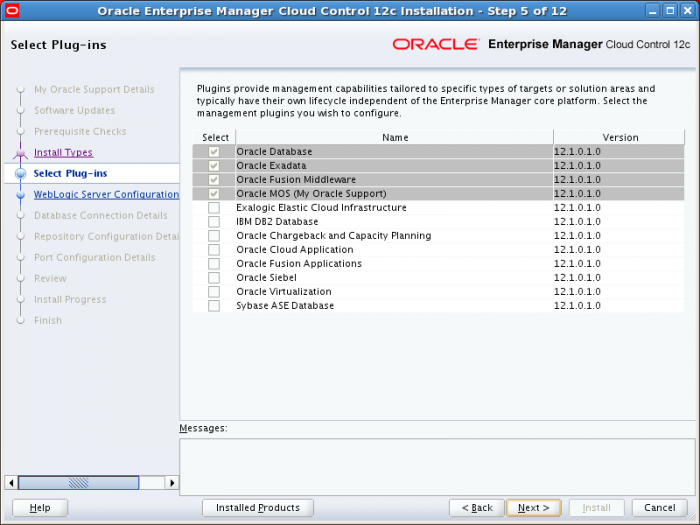Select the Oracle Virtualization name cell
Image resolution: width=700 pixels, height=525 pixels.
394,292
